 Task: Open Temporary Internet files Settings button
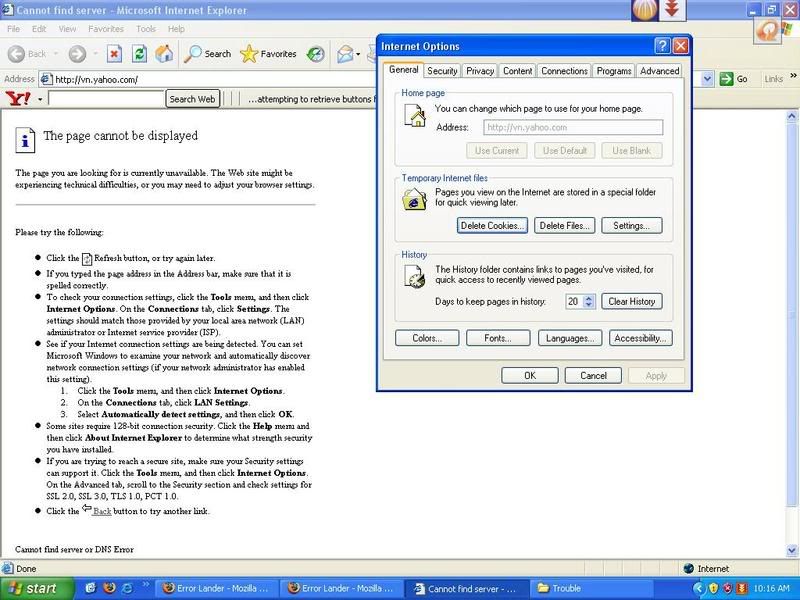632,226
